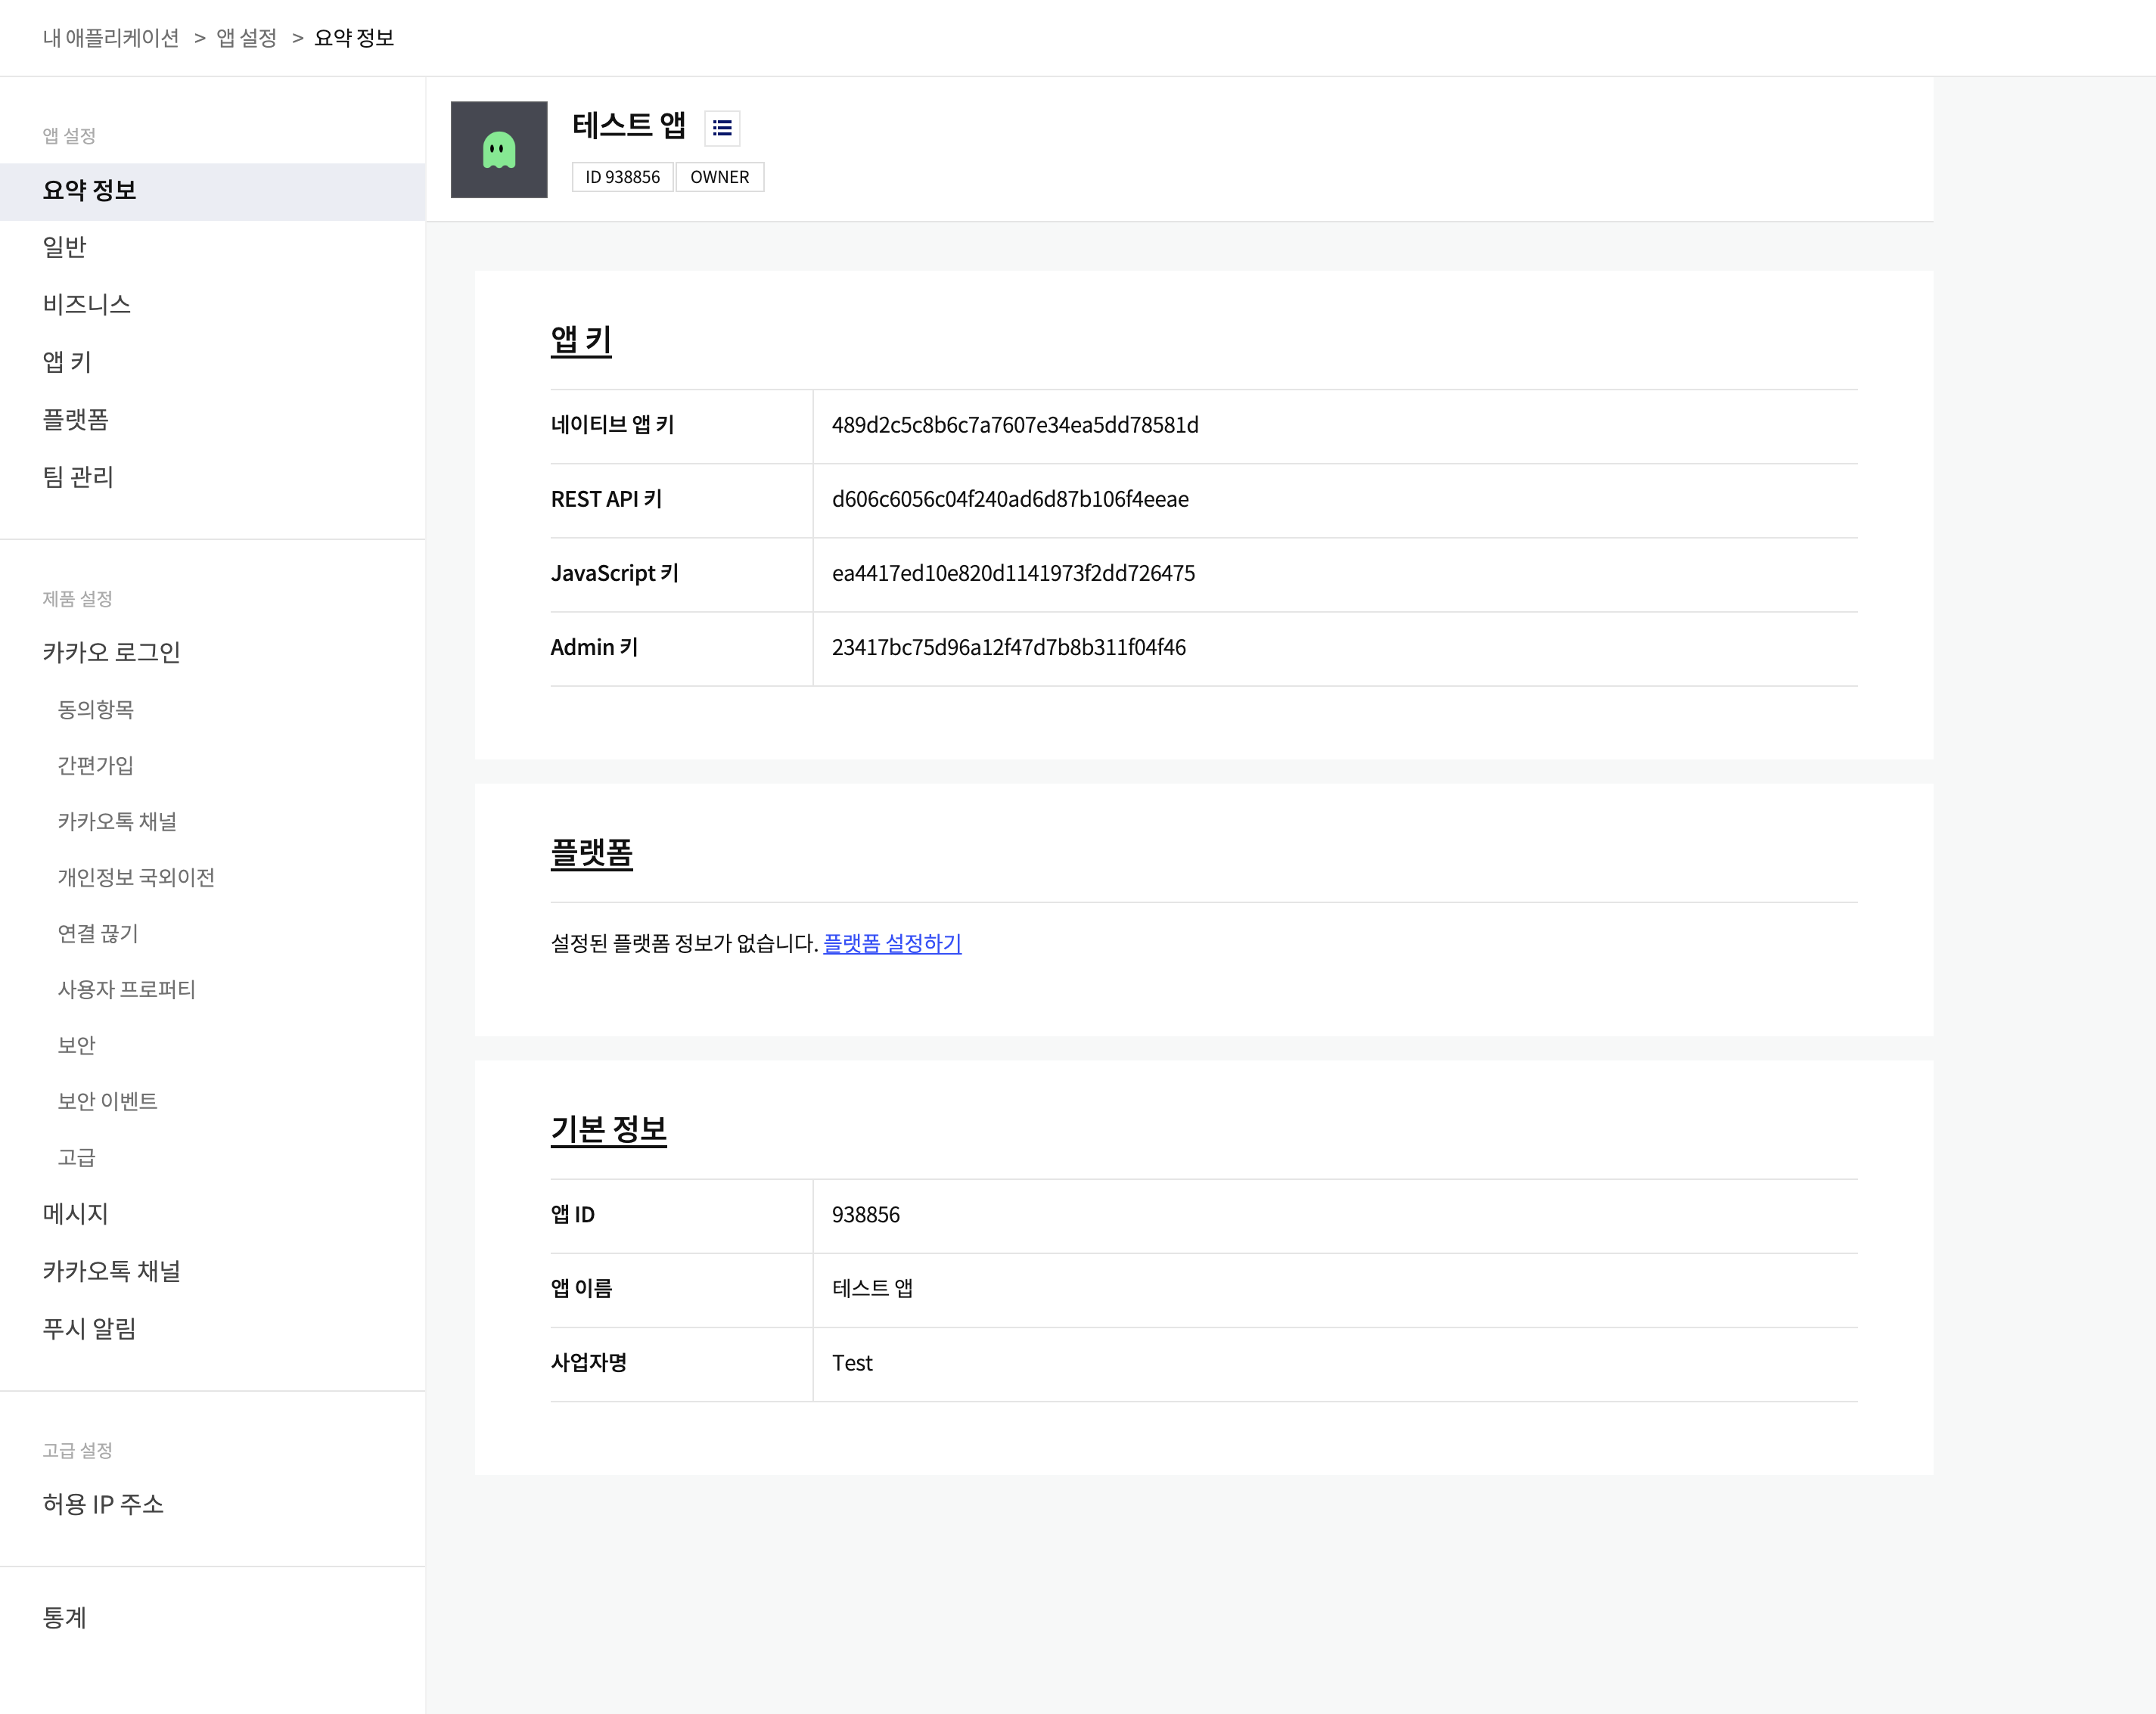Open 푸시 알림 settings

pyautogui.click(x=89, y=1328)
